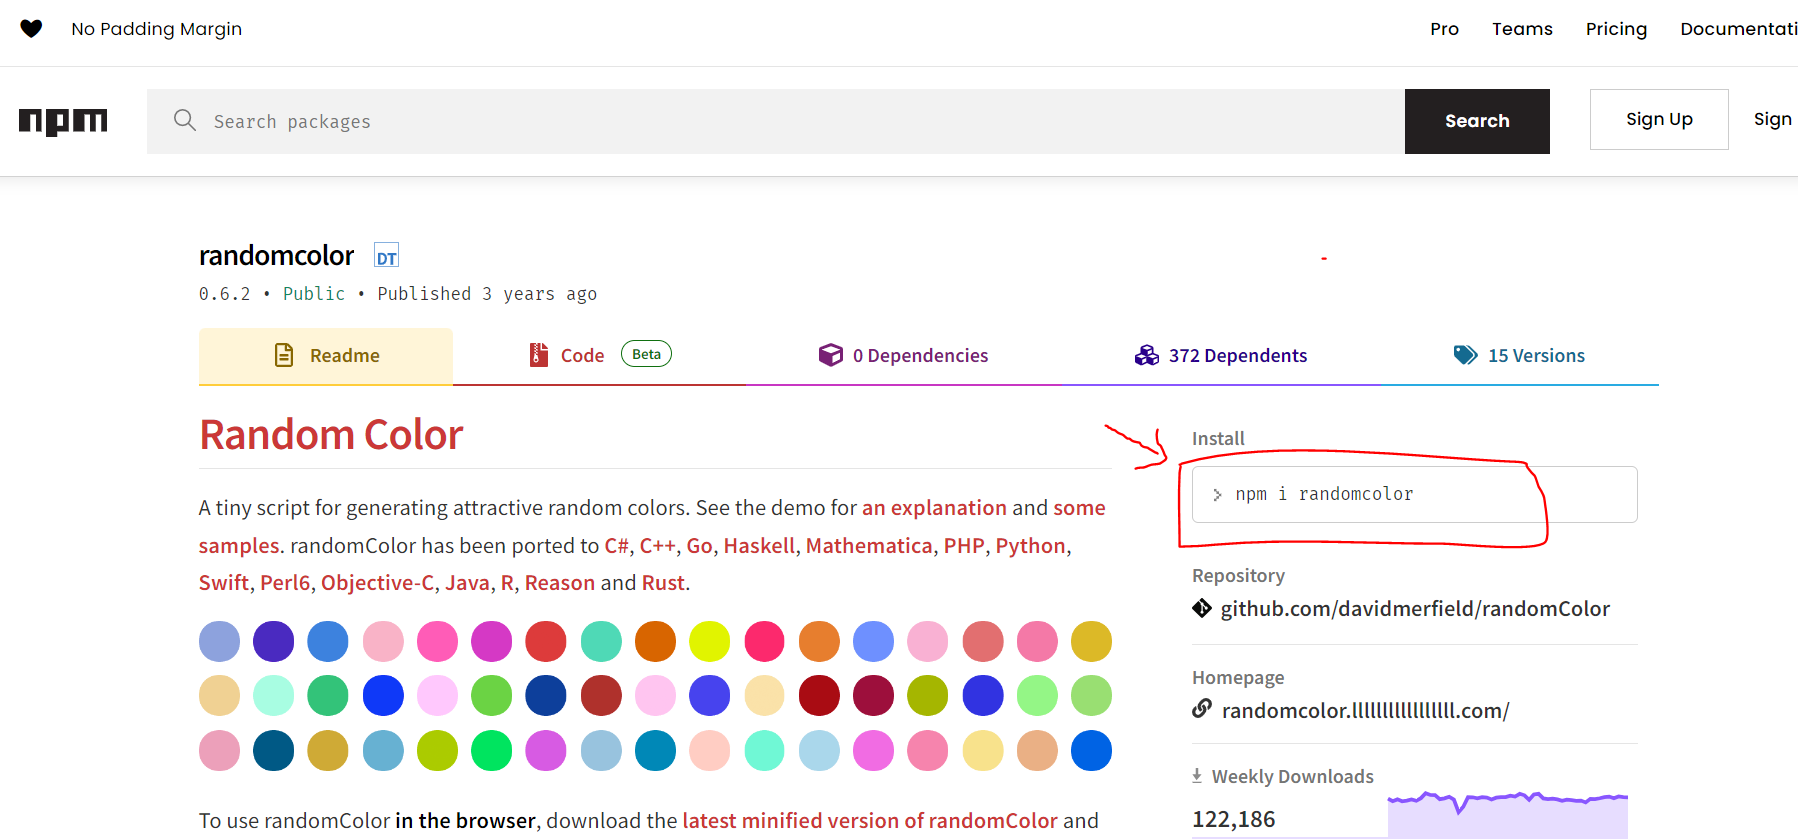Click the Versions tag icon
The width and height of the screenshot is (1798, 839).
point(1465,355)
